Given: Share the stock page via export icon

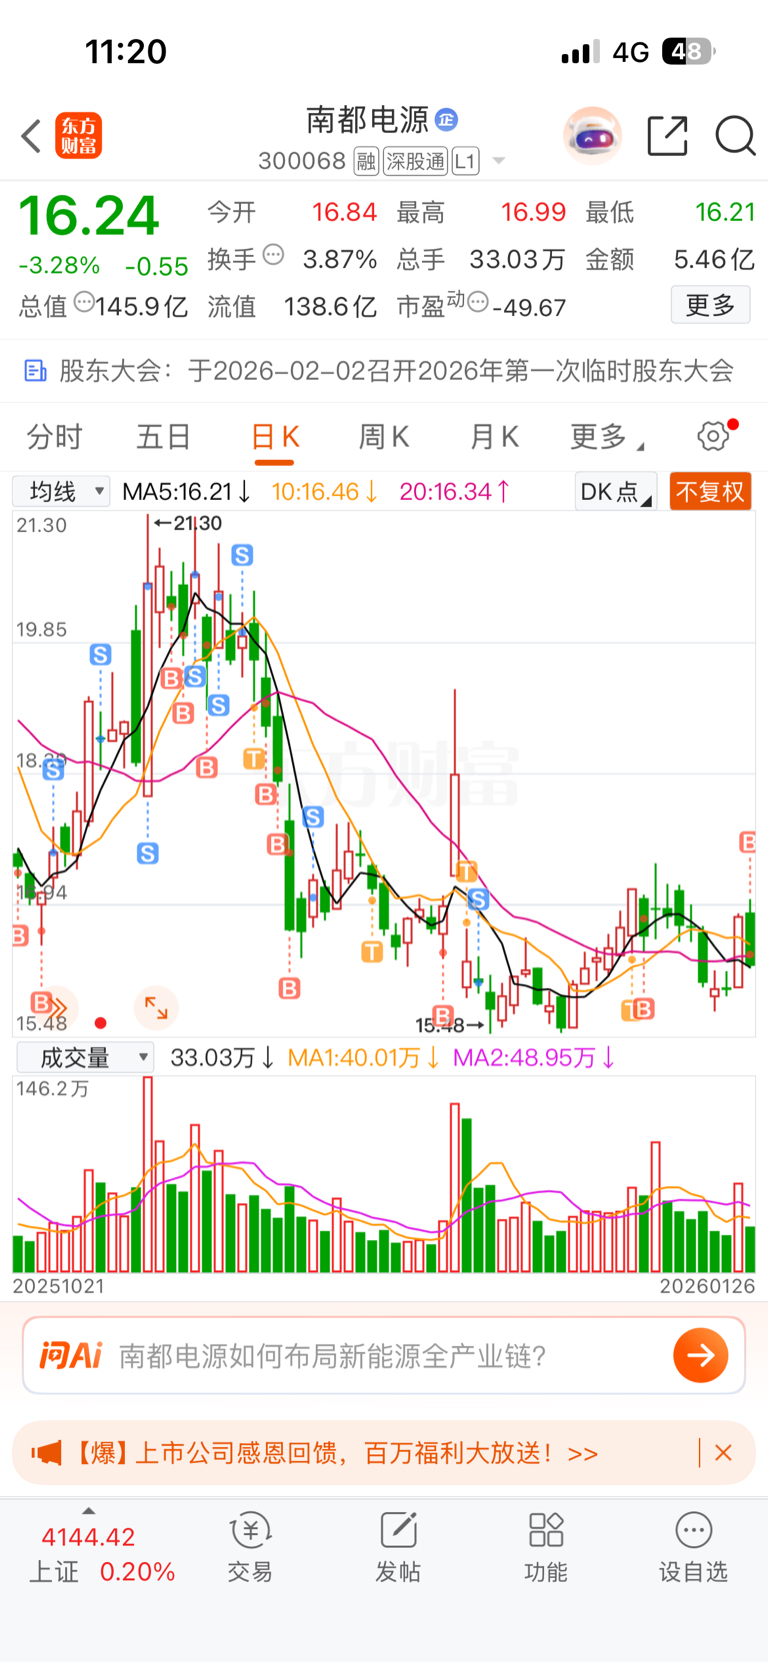Looking at the screenshot, I should click(667, 135).
